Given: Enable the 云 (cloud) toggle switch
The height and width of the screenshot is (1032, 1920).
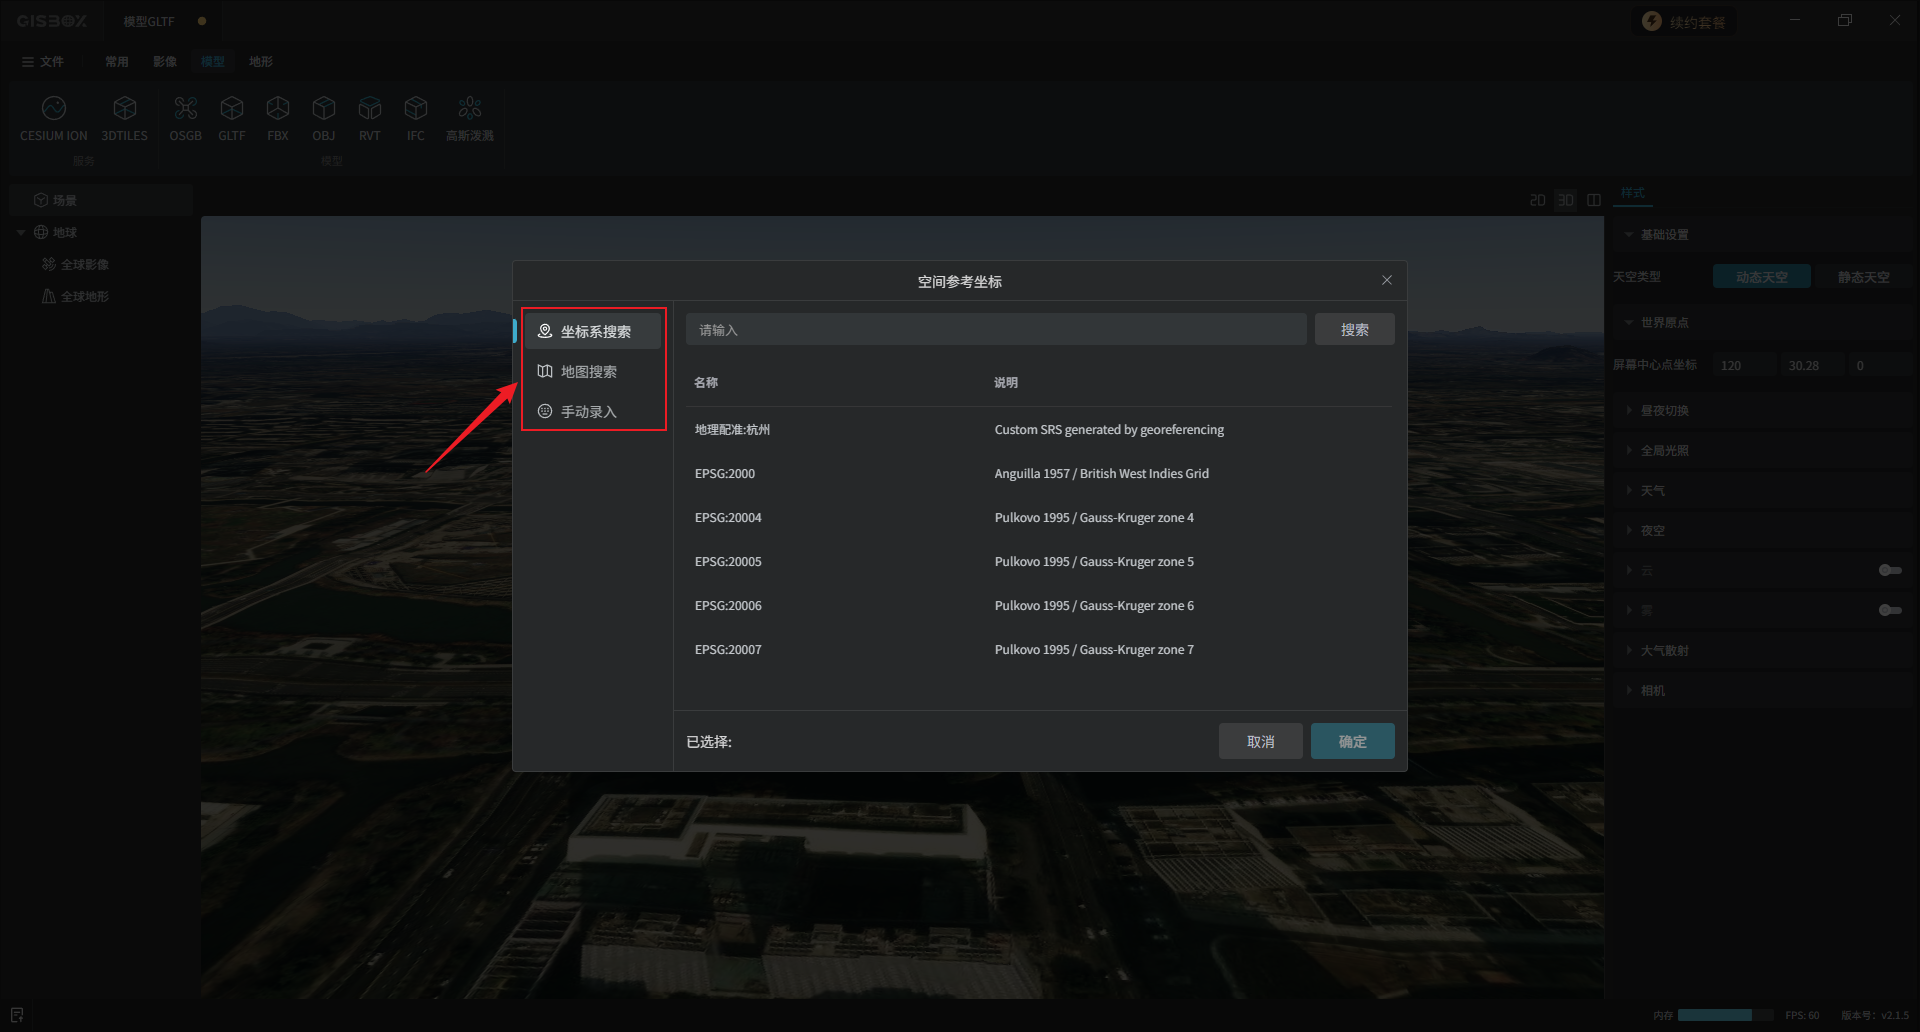Looking at the screenshot, I should pos(1889,570).
